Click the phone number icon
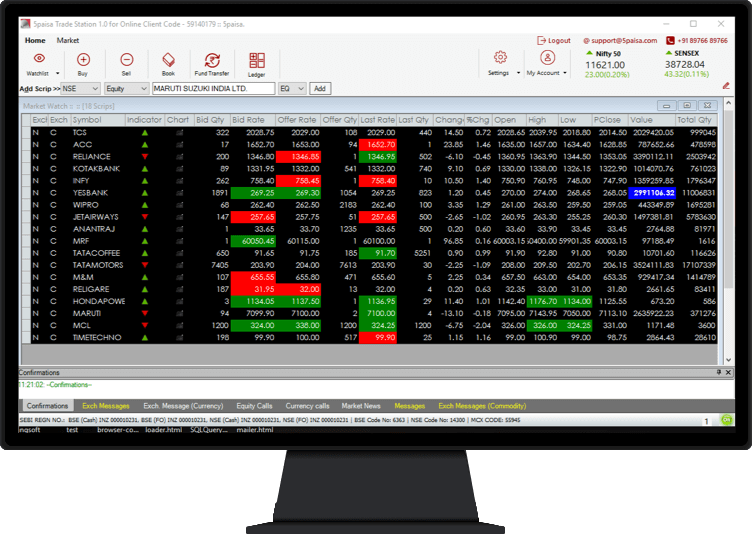752x534 pixels. [670, 41]
